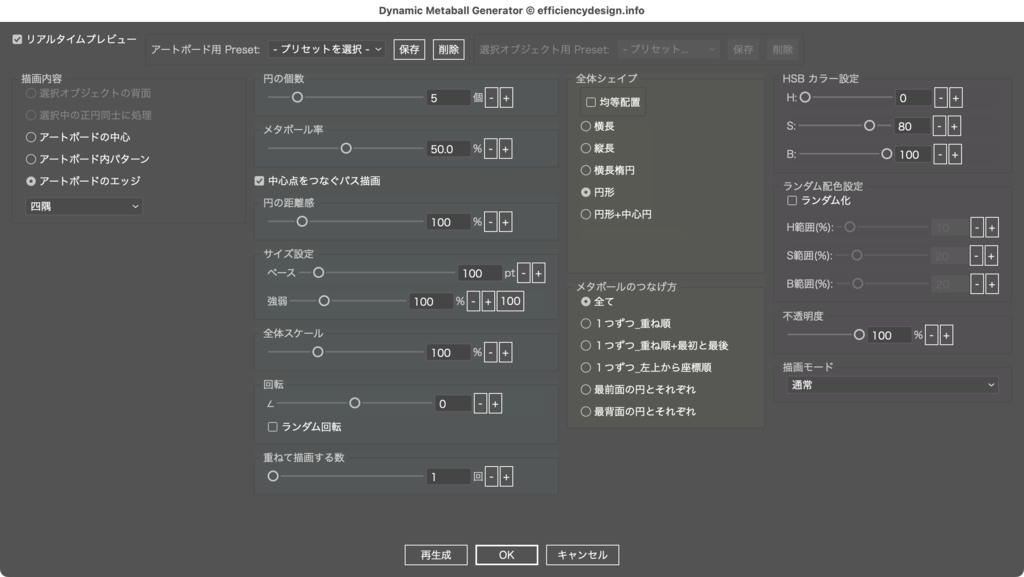Click the 100 reset button beside 強弱
Screen dimensions: 1024x577
tap(510, 301)
